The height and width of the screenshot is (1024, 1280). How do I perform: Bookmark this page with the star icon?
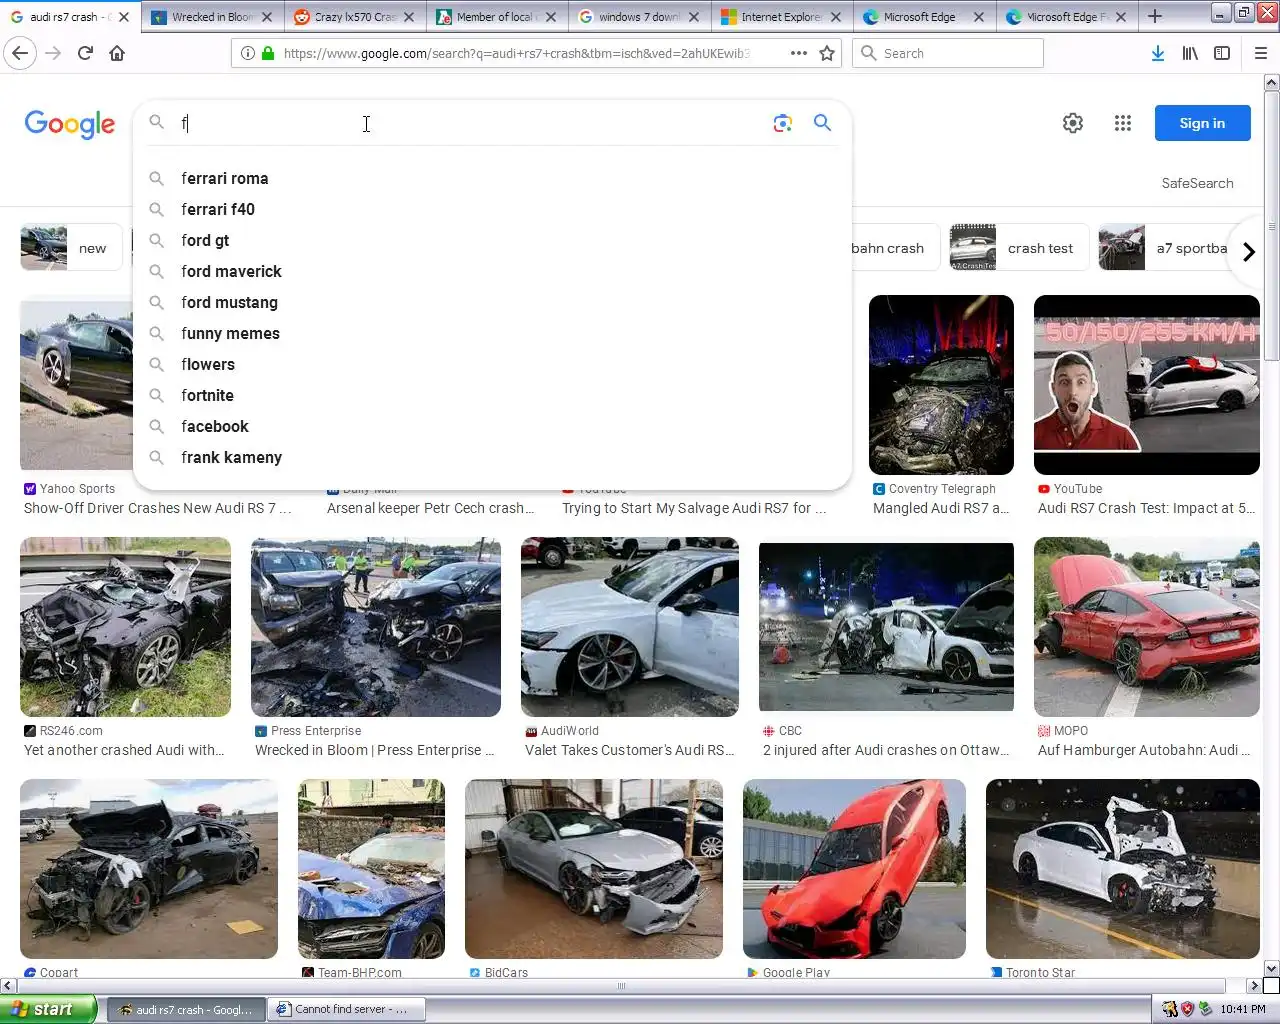pyautogui.click(x=827, y=53)
